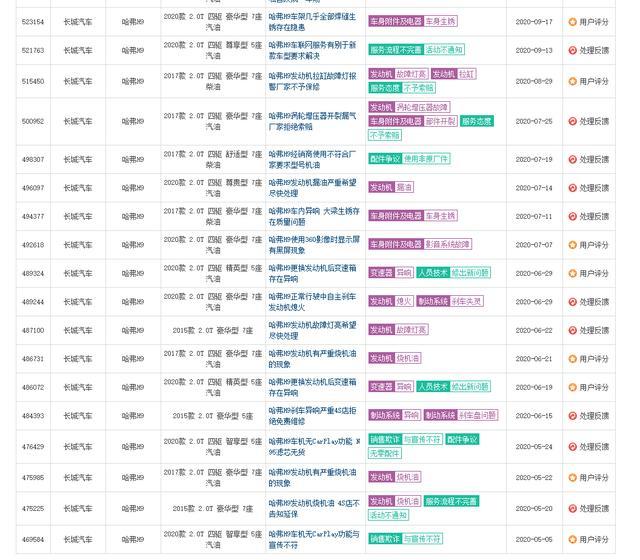Click the 处理反馈 icon in row 476429
Image resolution: width=640 pixels, height=560 pixels.
click(573, 447)
